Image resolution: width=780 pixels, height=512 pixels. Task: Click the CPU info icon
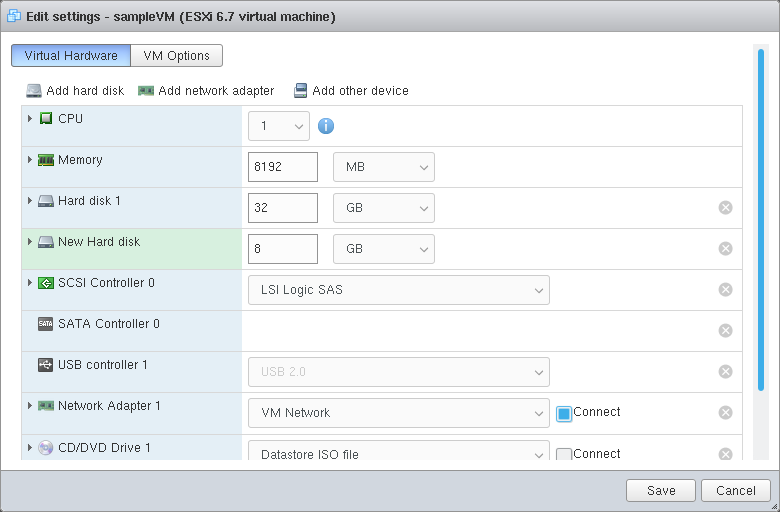tap(325, 126)
